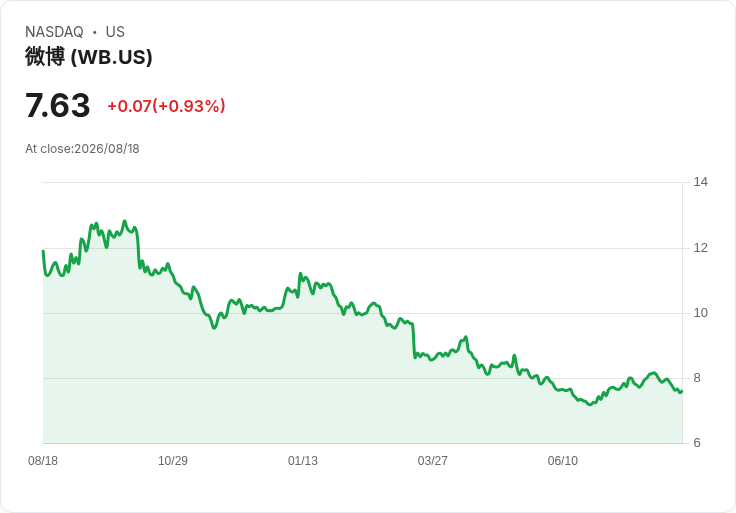Click the current price 7.63
736x513 pixels.
[x=57, y=105]
